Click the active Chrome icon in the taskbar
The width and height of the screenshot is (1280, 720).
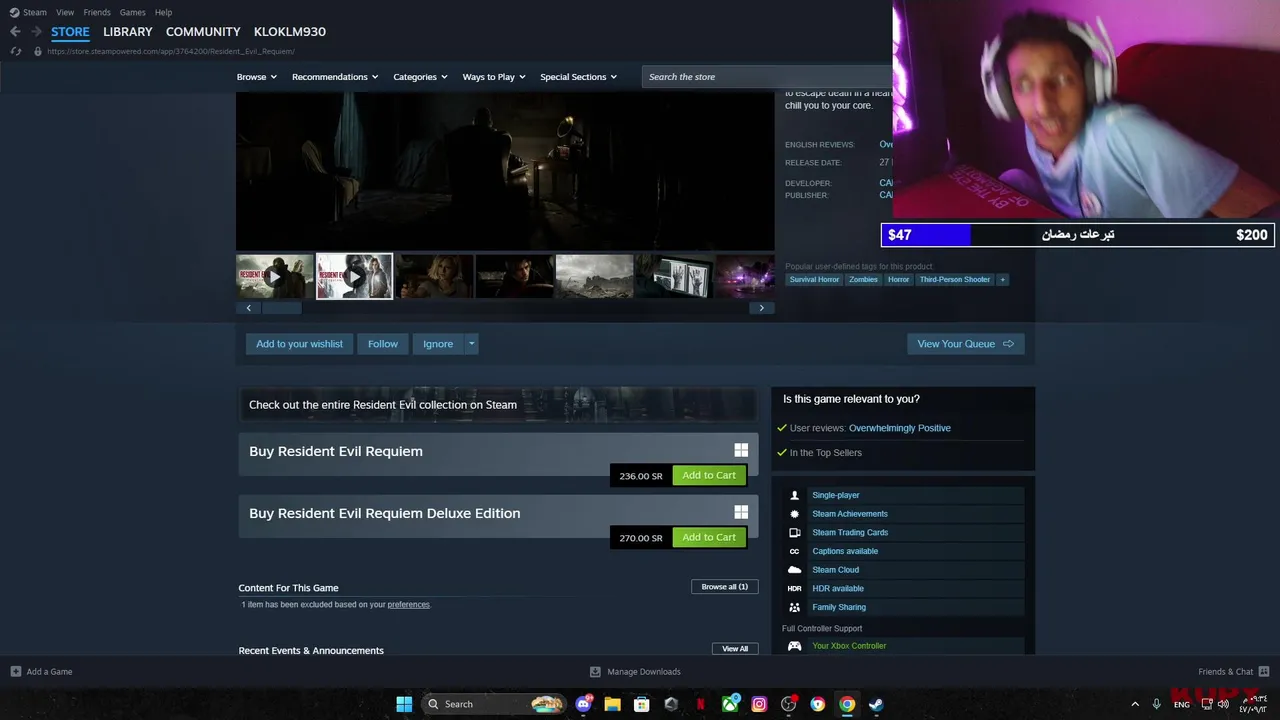pyautogui.click(x=847, y=704)
